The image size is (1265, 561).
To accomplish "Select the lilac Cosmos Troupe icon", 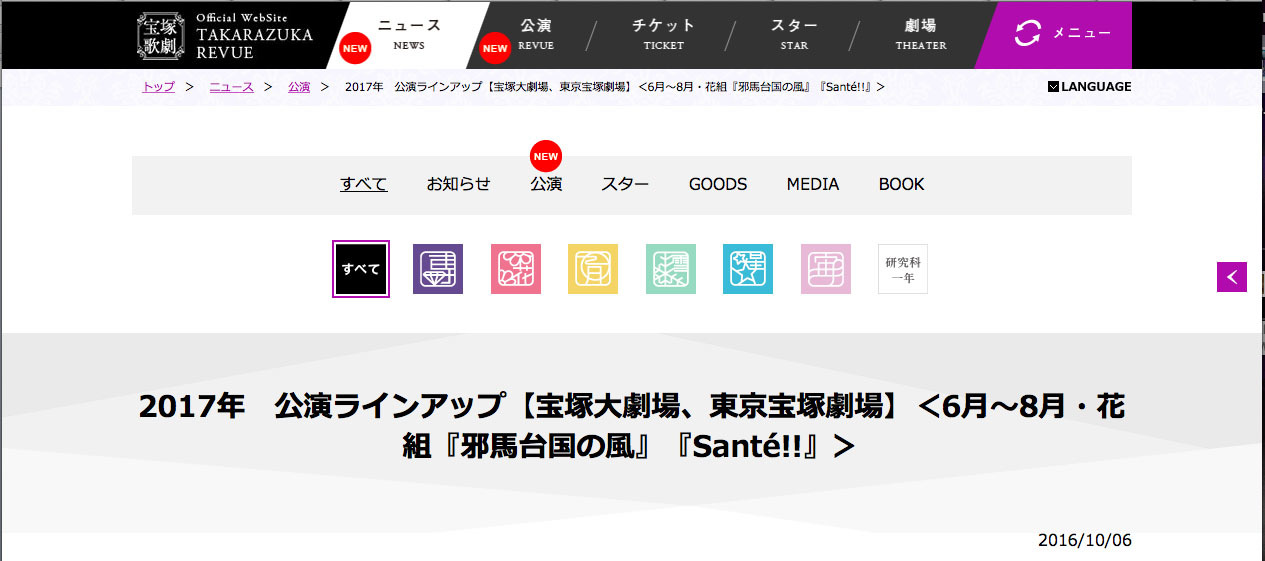I will point(826,269).
